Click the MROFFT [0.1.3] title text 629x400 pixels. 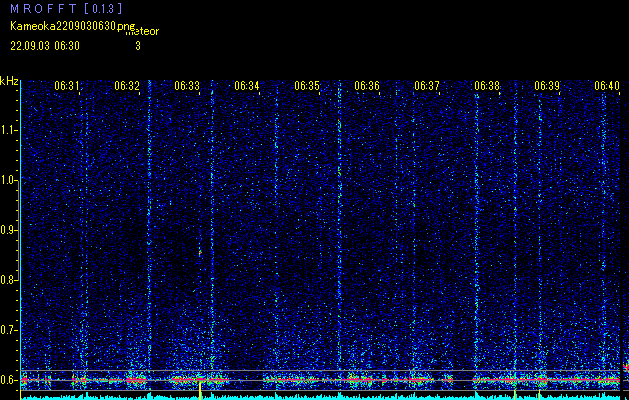tap(66, 8)
